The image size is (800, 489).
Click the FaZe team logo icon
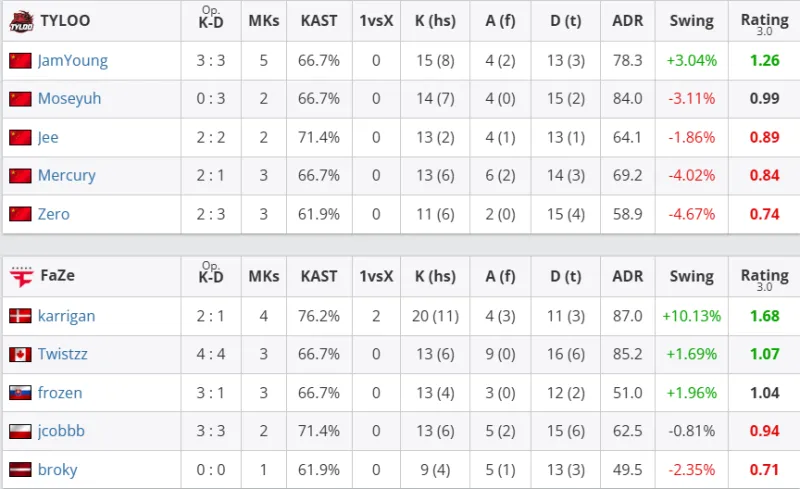tap(21, 277)
